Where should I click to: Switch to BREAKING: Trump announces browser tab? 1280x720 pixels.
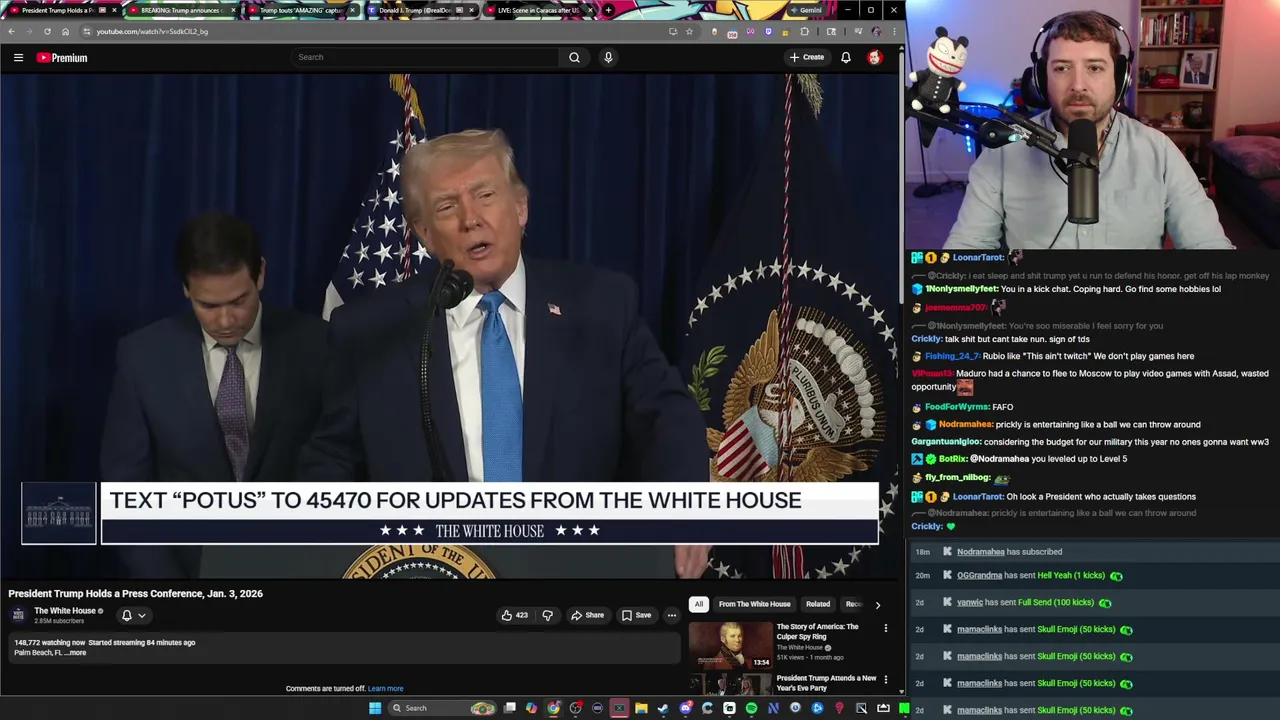point(181,10)
